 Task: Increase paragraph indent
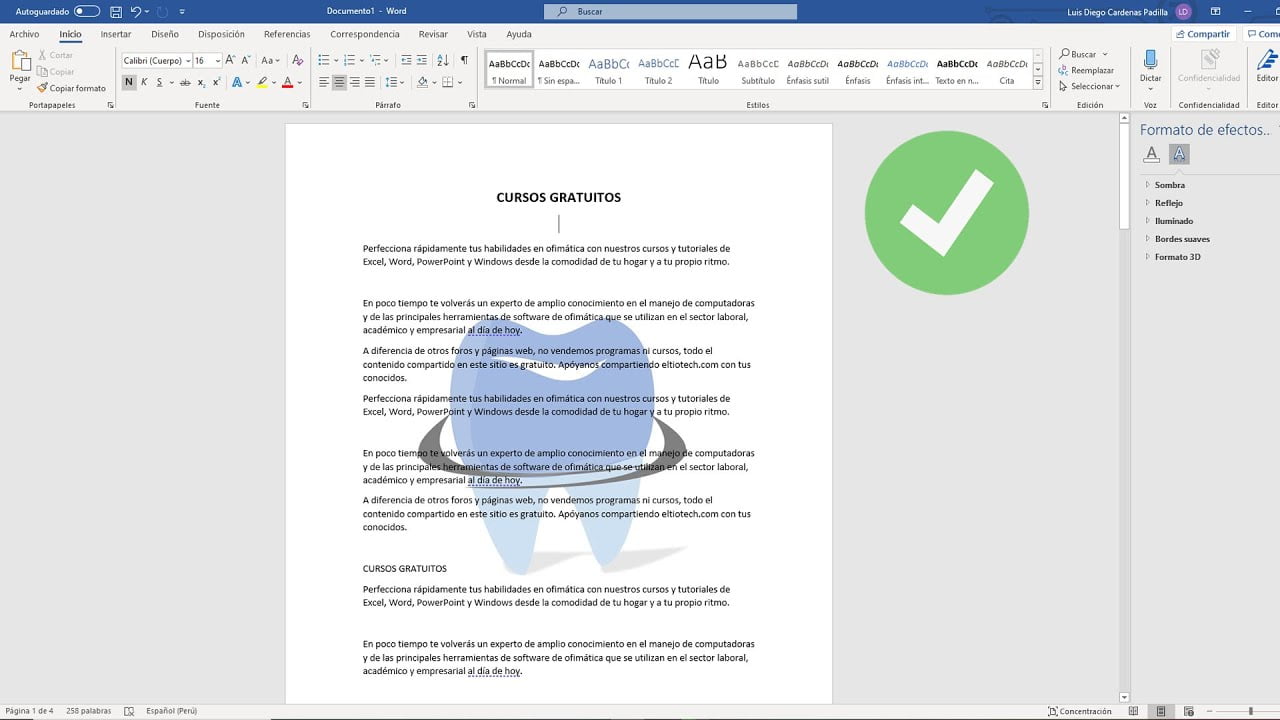pos(423,60)
